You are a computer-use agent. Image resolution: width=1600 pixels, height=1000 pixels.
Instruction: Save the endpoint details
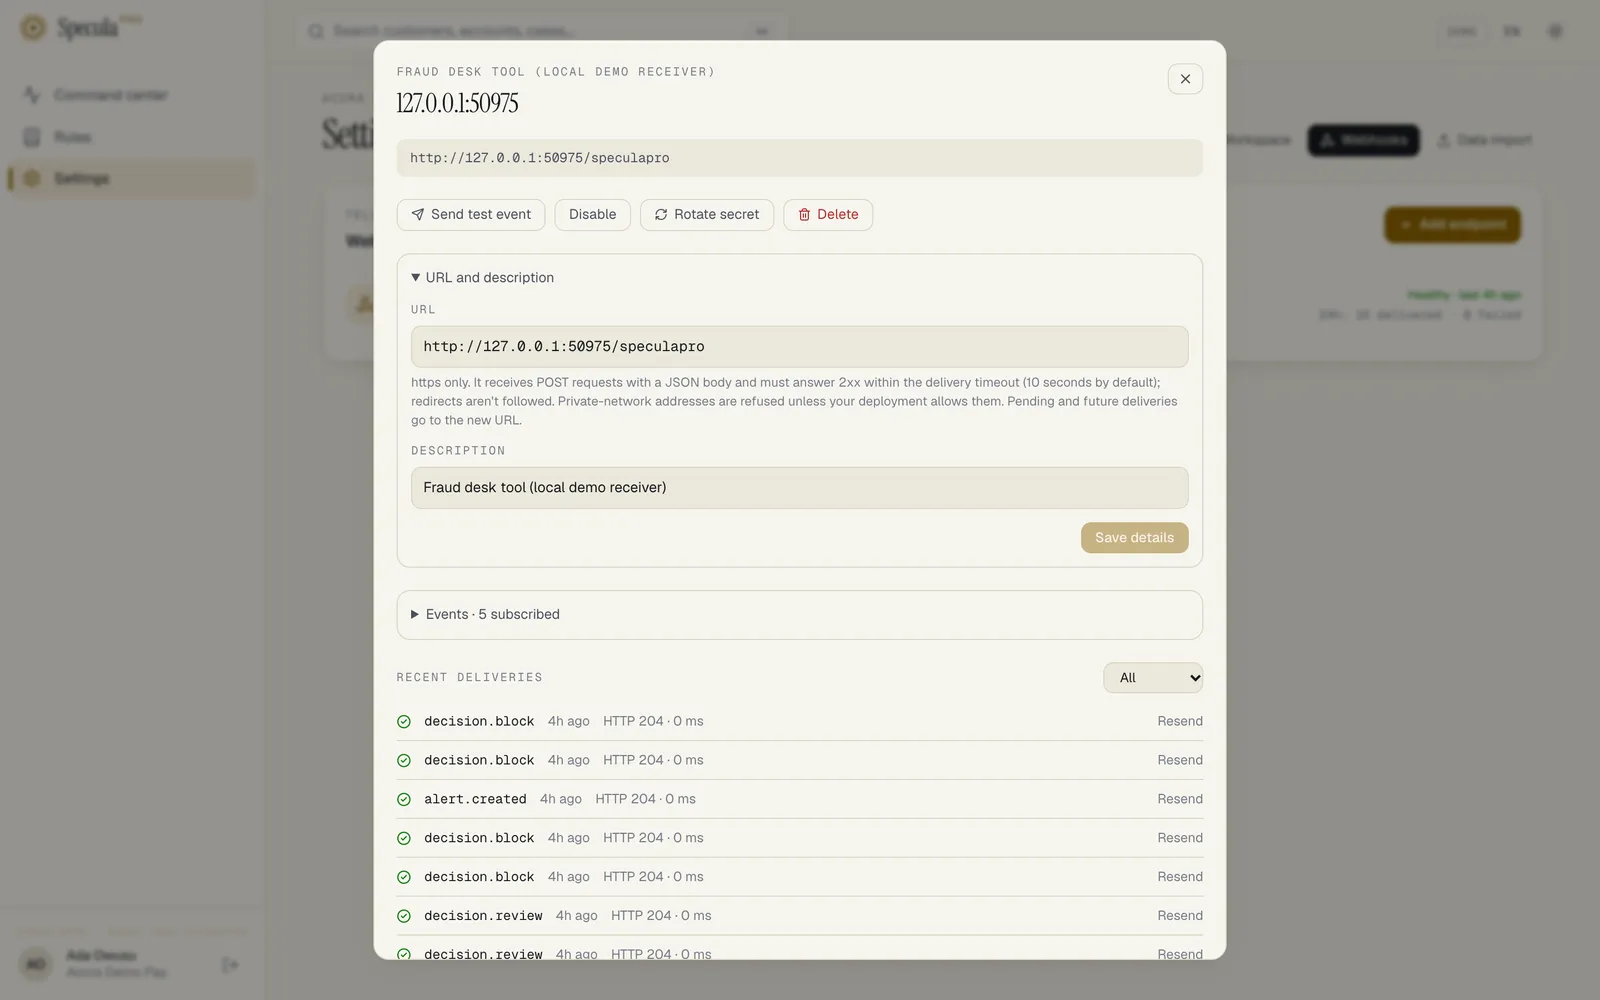click(1135, 538)
